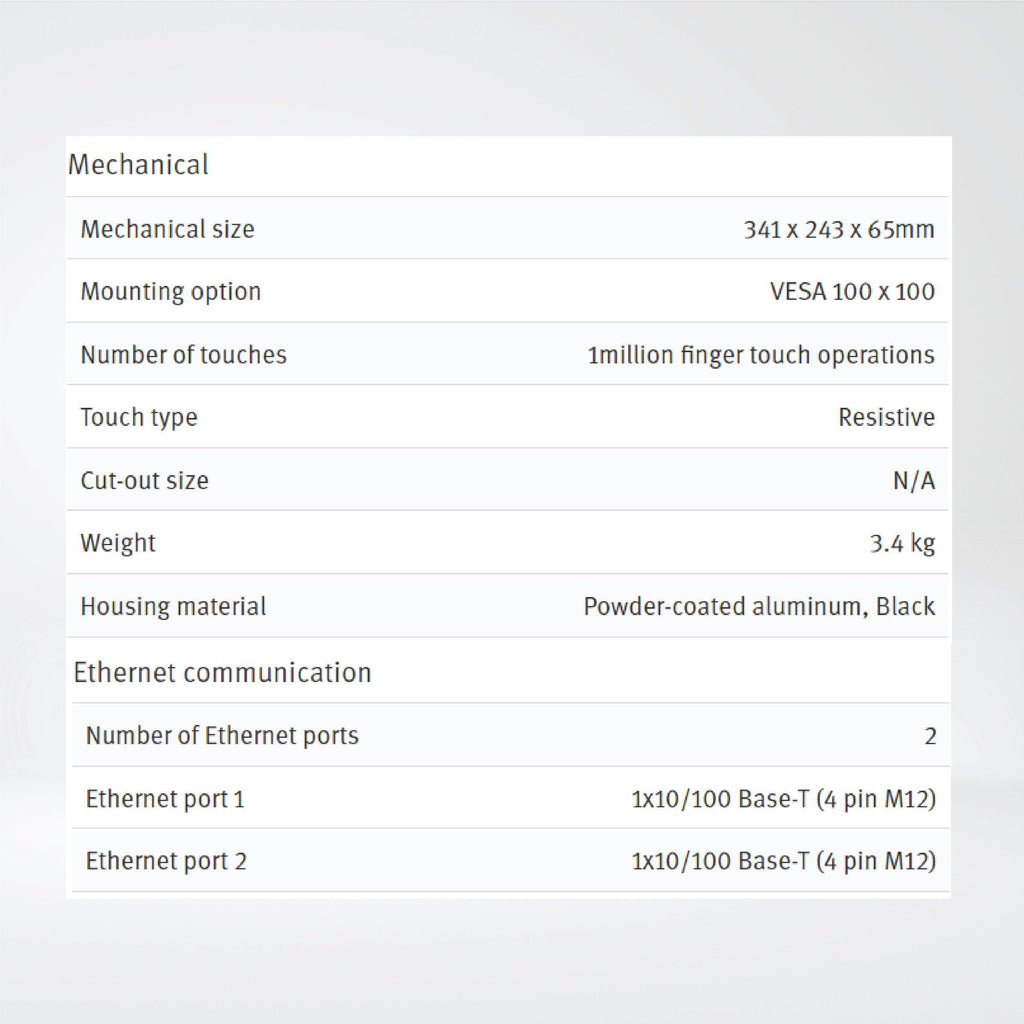This screenshot has height=1024, width=1024.
Task: Click the Ethernet communication section heading
Action: (x=222, y=673)
